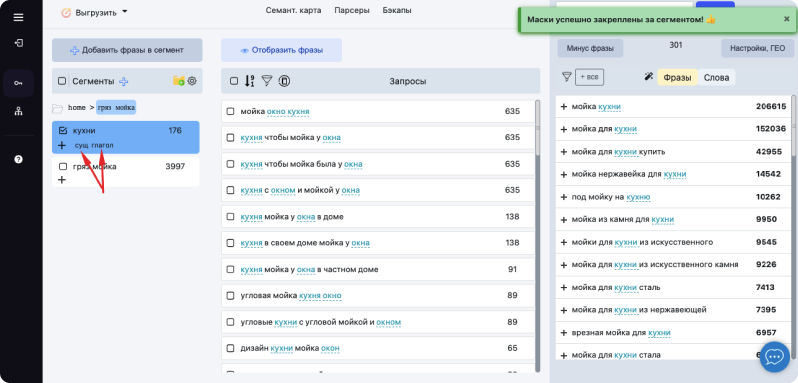Select all segments checkbox in Сегменты header
The height and width of the screenshot is (383, 798).
(62, 81)
